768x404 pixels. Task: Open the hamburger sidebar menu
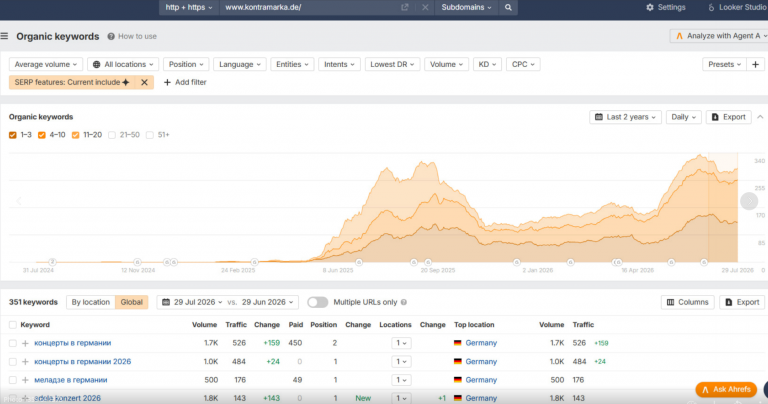click(4, 36)
